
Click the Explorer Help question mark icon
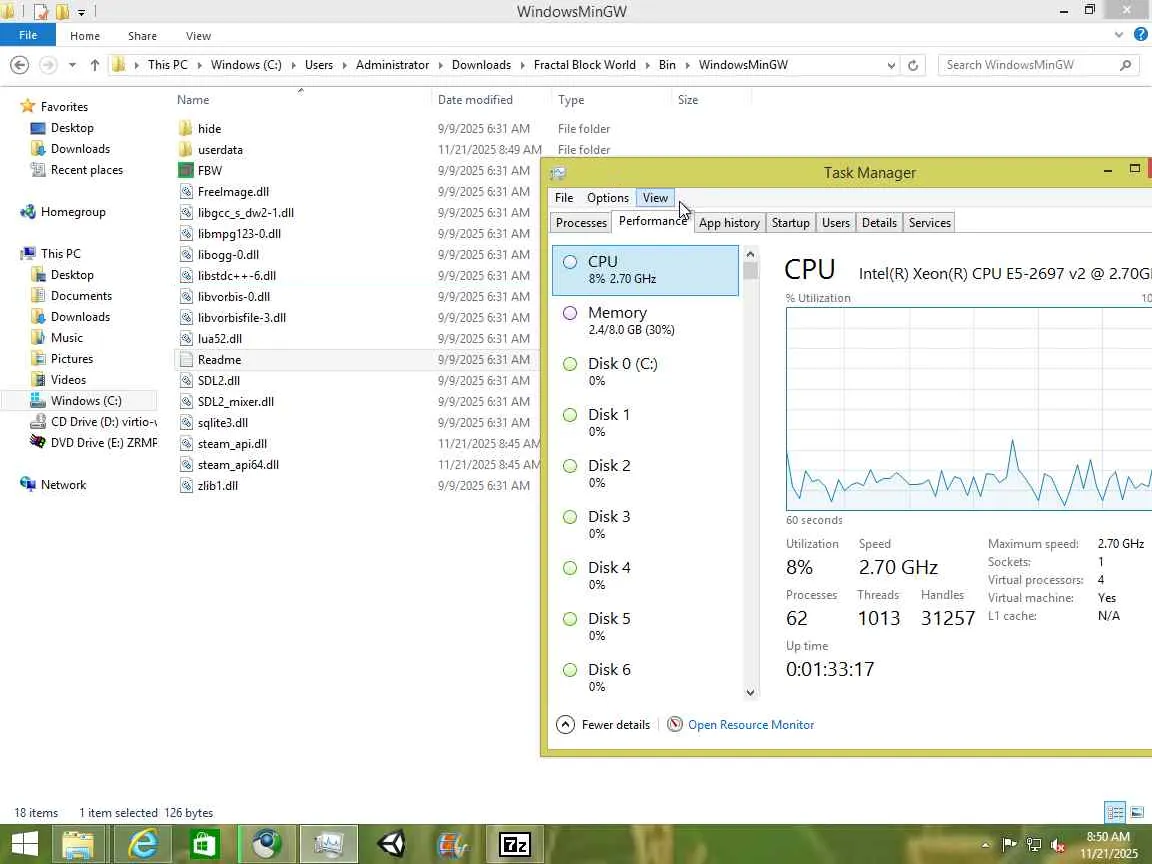[x=1141, y=35]
